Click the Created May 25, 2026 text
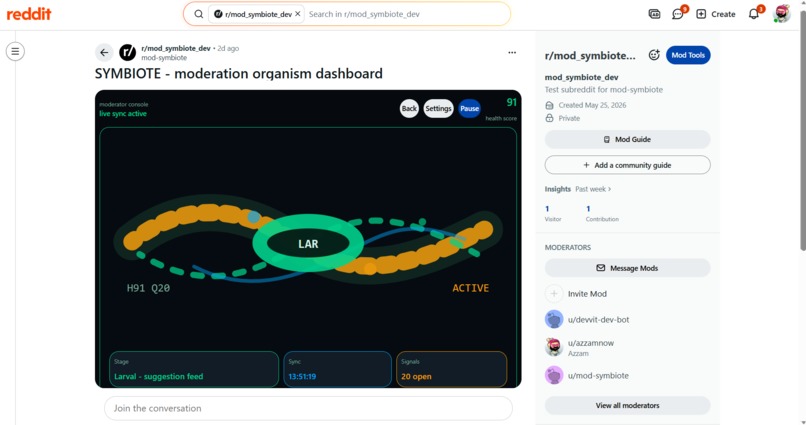The image size is (806, 425). point(592,105)
